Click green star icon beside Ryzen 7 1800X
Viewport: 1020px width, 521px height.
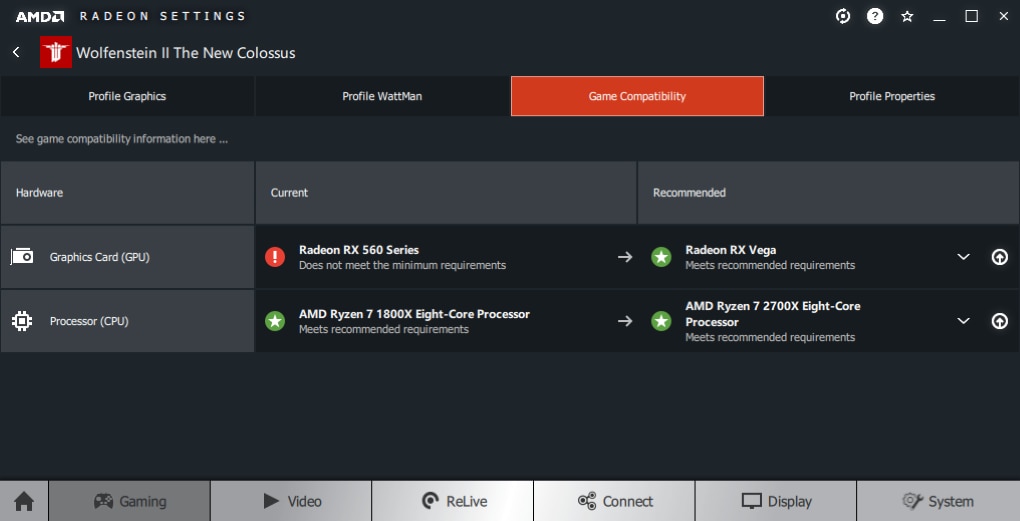[275, 321]
